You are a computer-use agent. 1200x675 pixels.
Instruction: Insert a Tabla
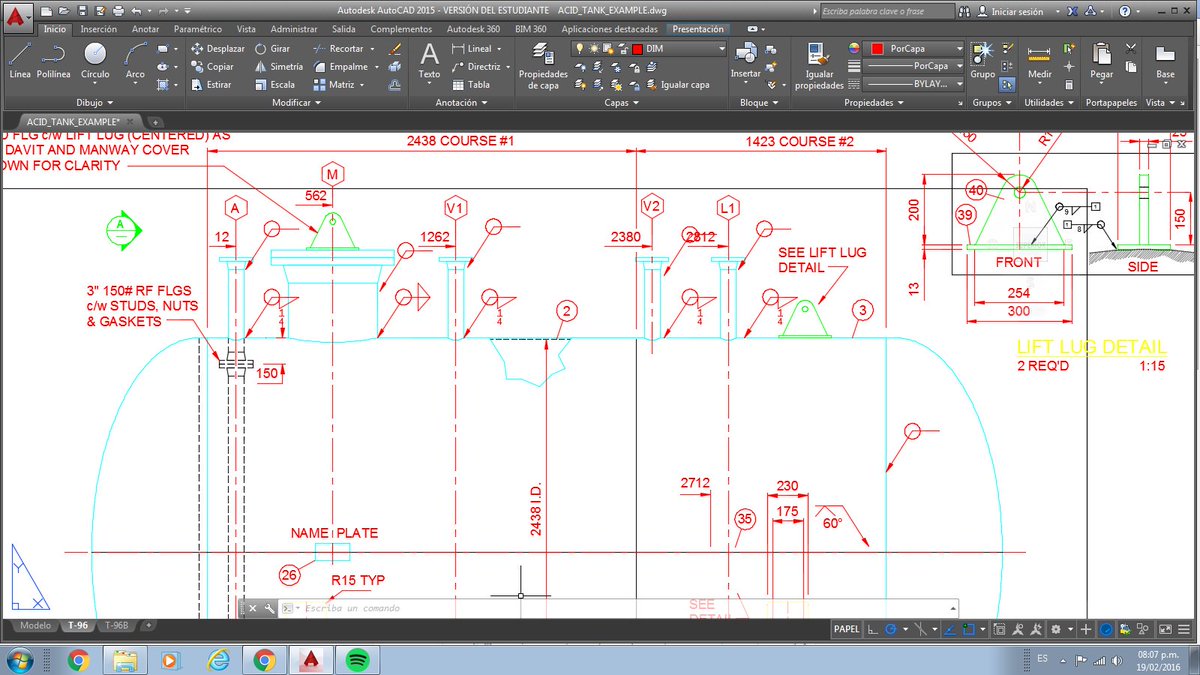[470, 84]
